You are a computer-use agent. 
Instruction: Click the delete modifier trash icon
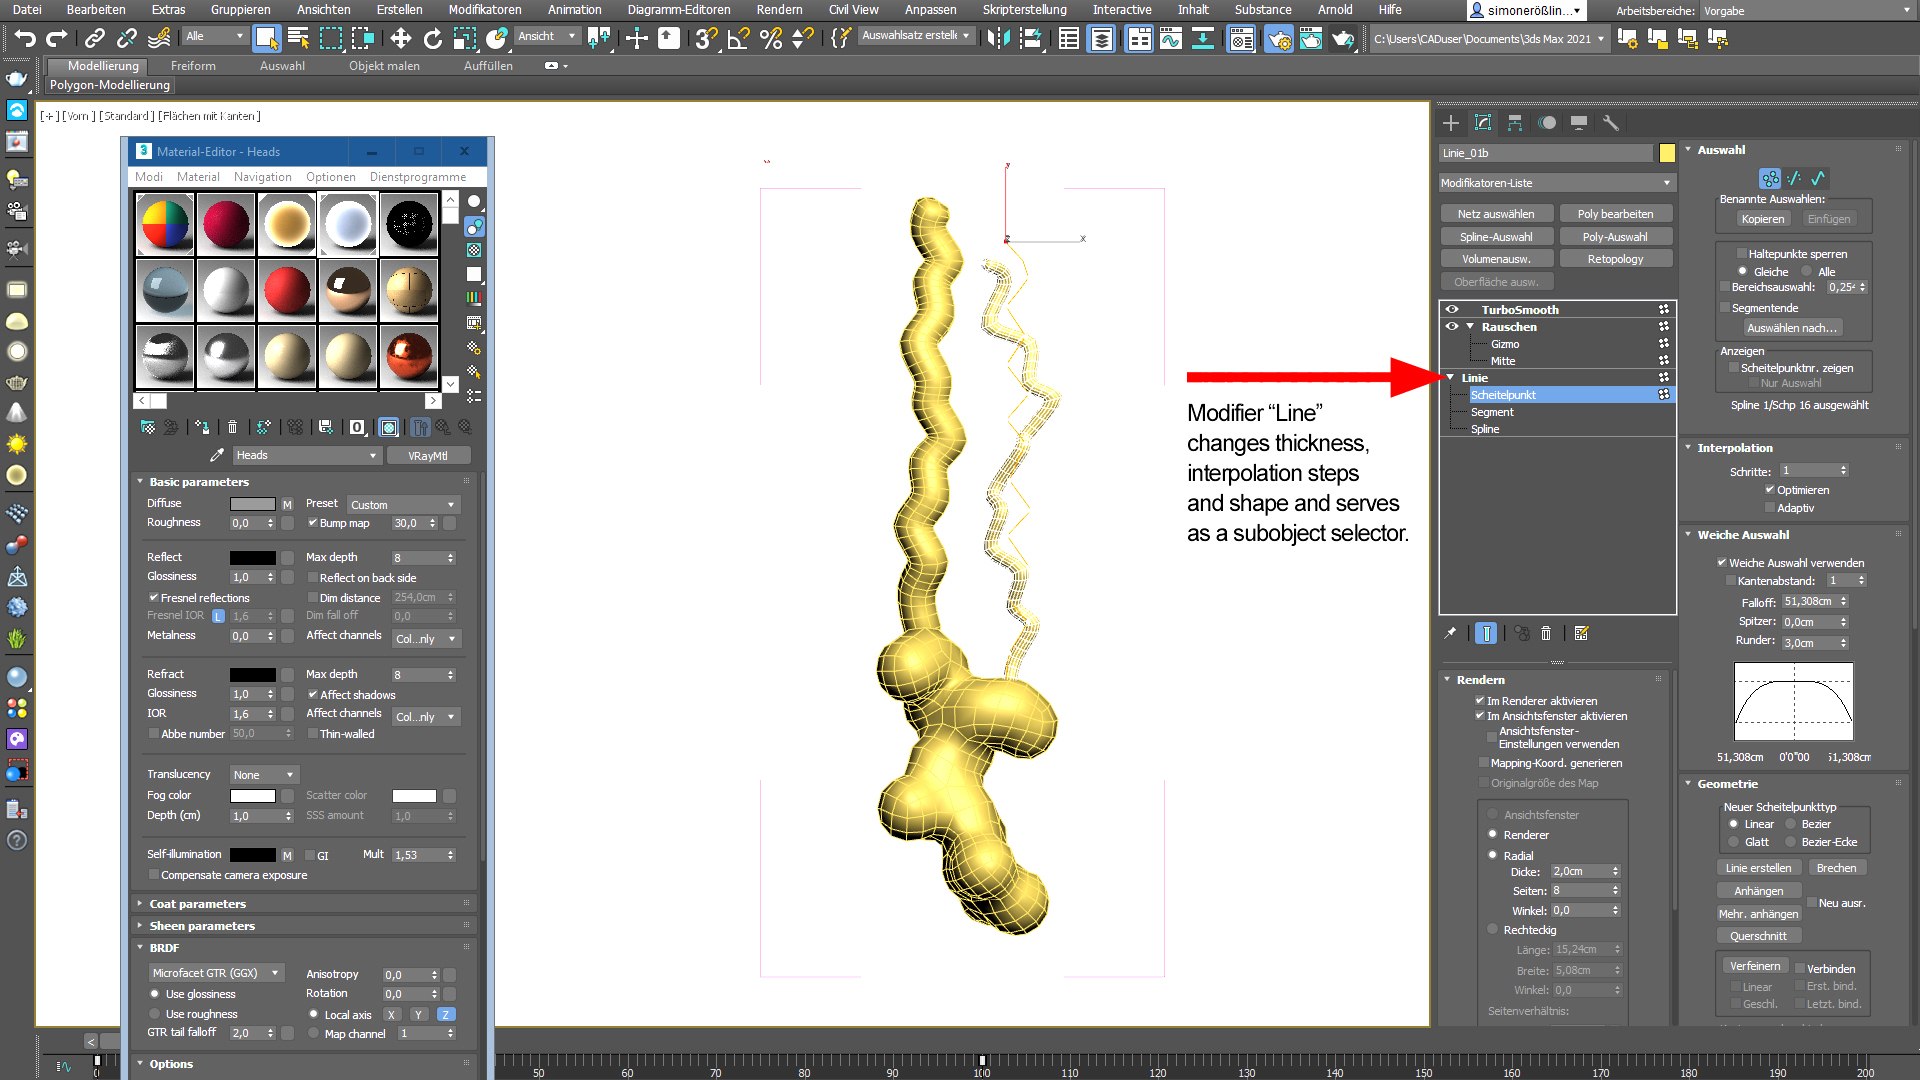pos(1546,633)
